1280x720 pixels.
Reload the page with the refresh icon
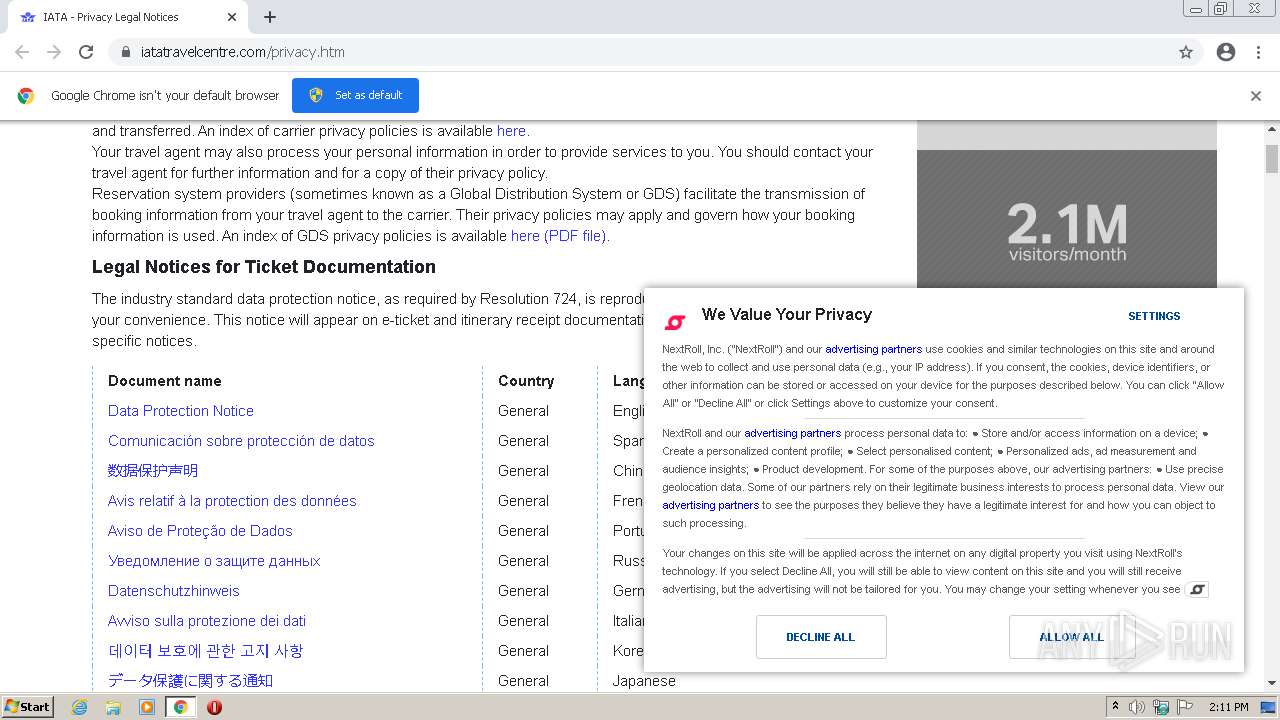click(x=86, y=52)
